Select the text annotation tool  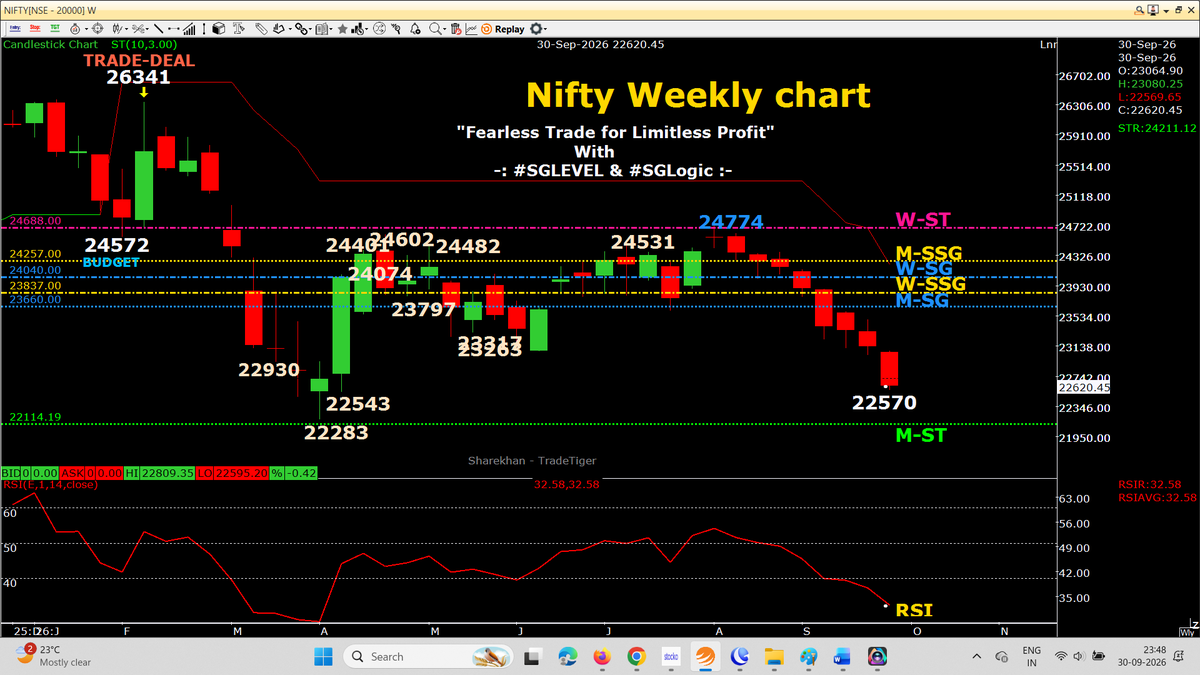click(239, 29)
